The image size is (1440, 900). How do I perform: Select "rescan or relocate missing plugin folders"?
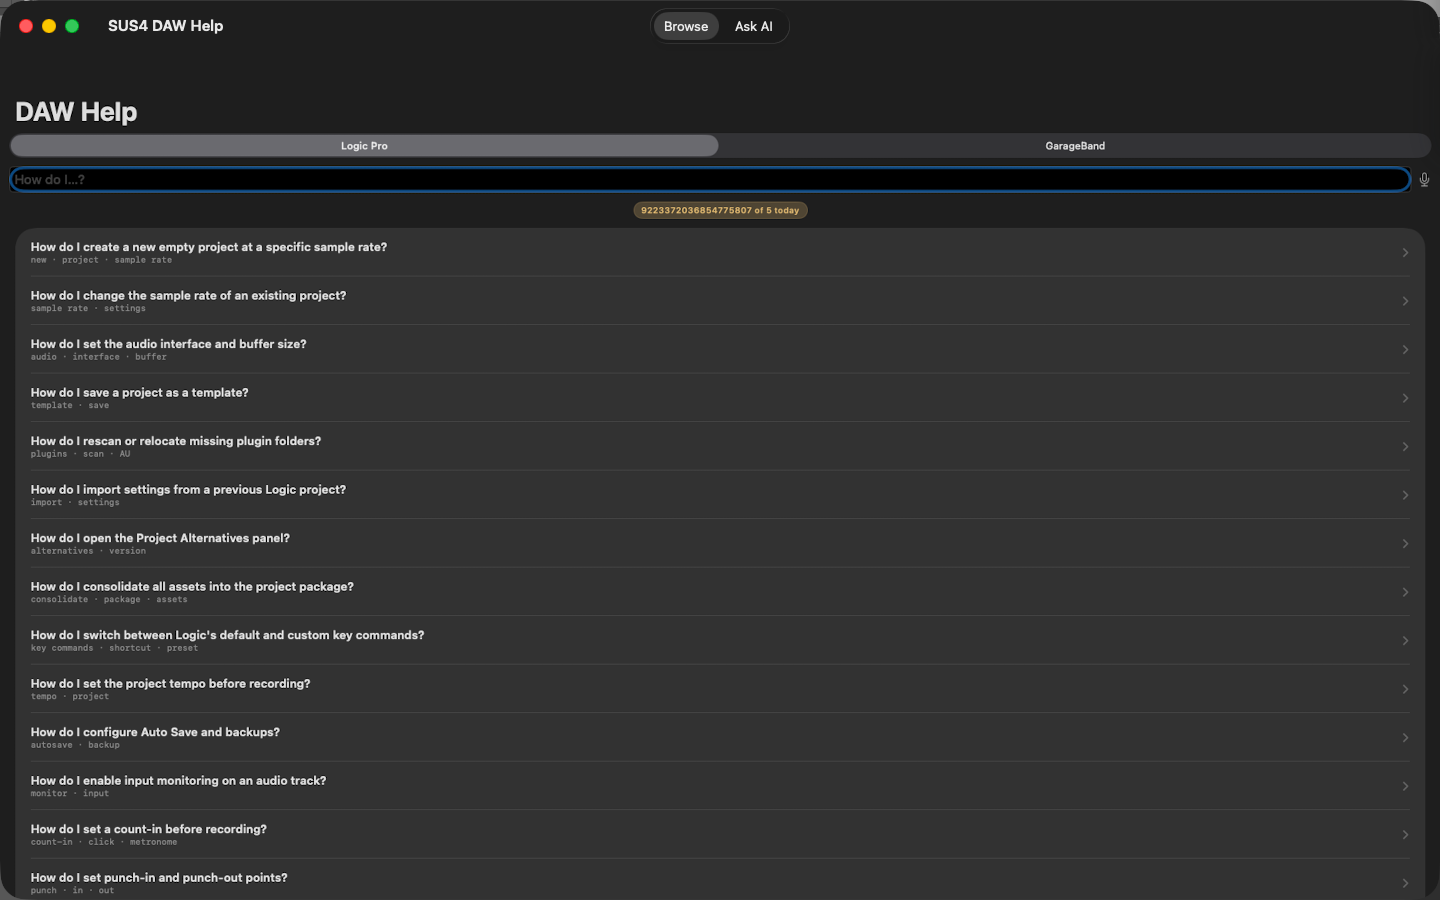click(720, 446)
